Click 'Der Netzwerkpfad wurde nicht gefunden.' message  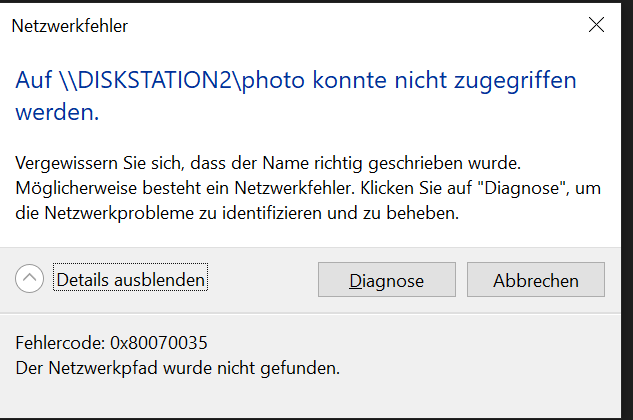click(x=178, y=368)
